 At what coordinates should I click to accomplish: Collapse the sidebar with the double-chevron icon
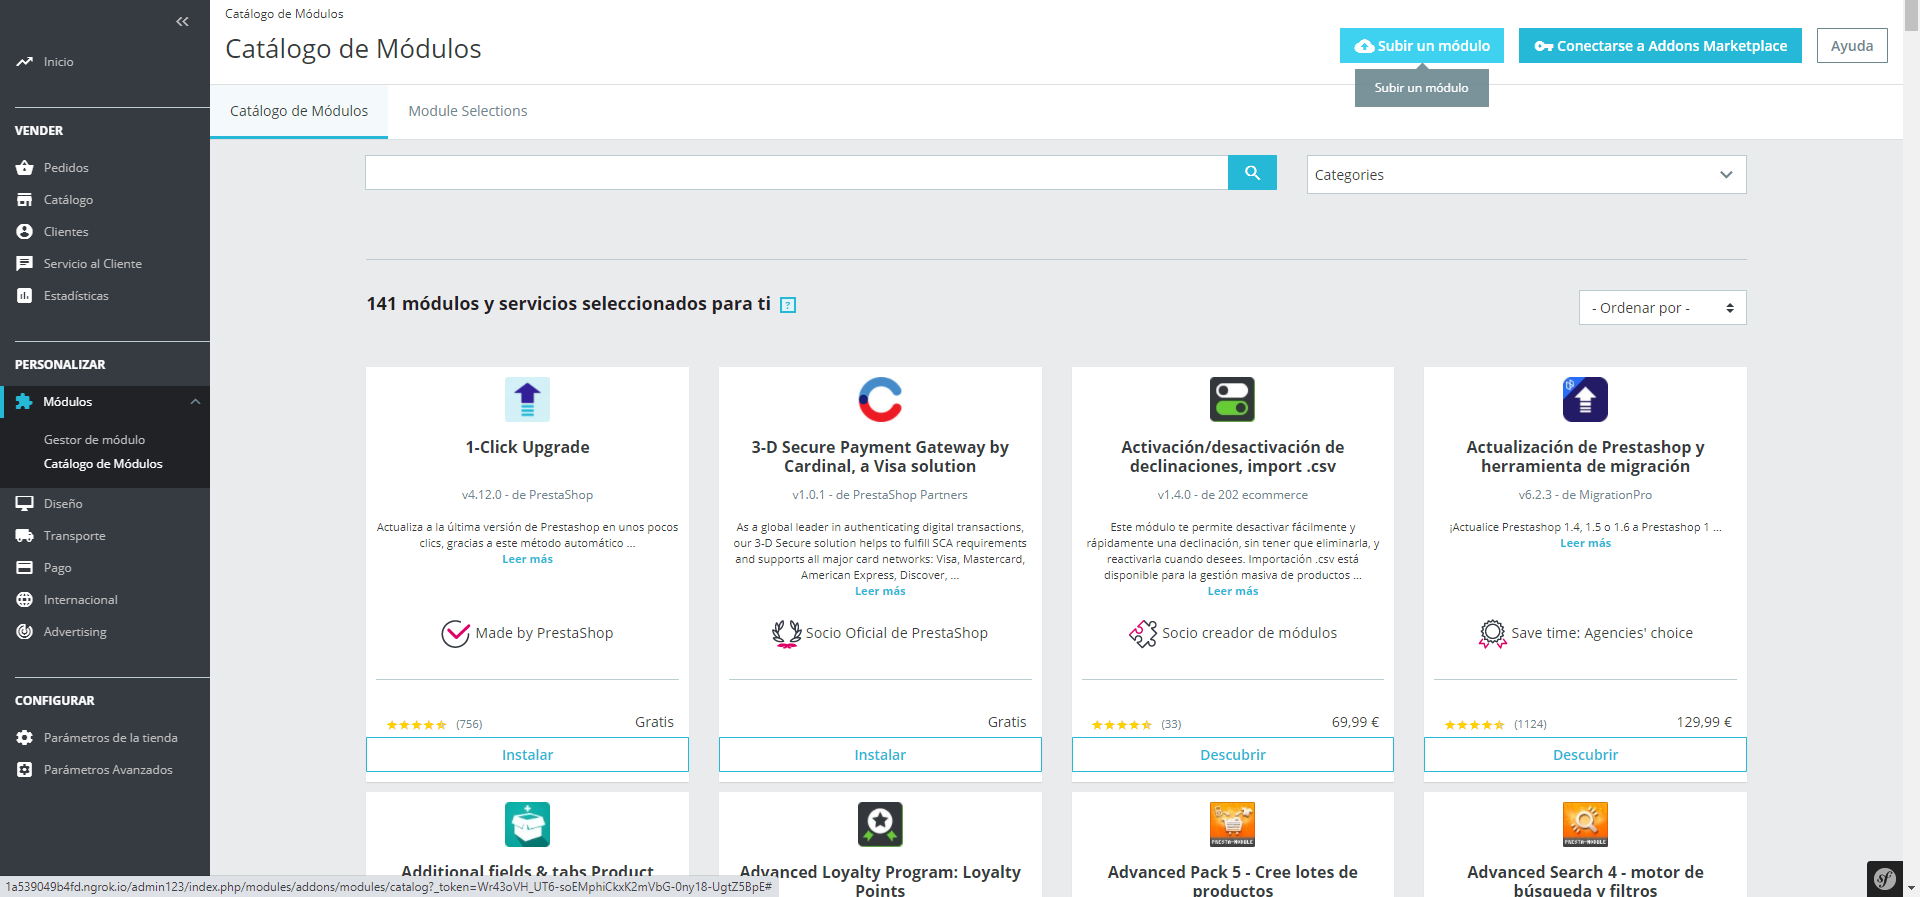(182, 21)
